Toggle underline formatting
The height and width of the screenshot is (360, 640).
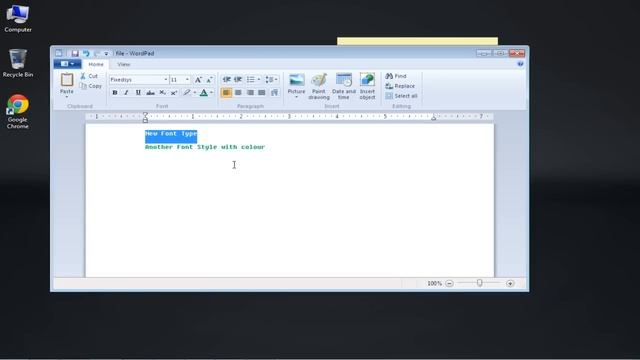point(138,93)
